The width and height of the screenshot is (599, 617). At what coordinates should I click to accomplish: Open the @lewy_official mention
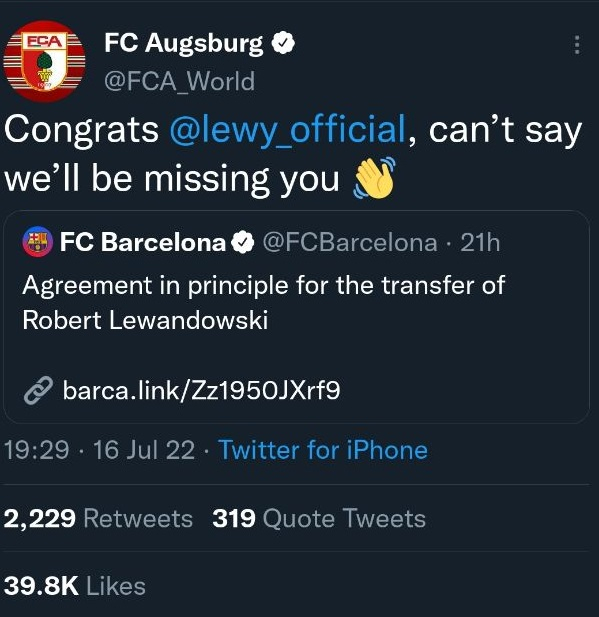click(288, 129)
